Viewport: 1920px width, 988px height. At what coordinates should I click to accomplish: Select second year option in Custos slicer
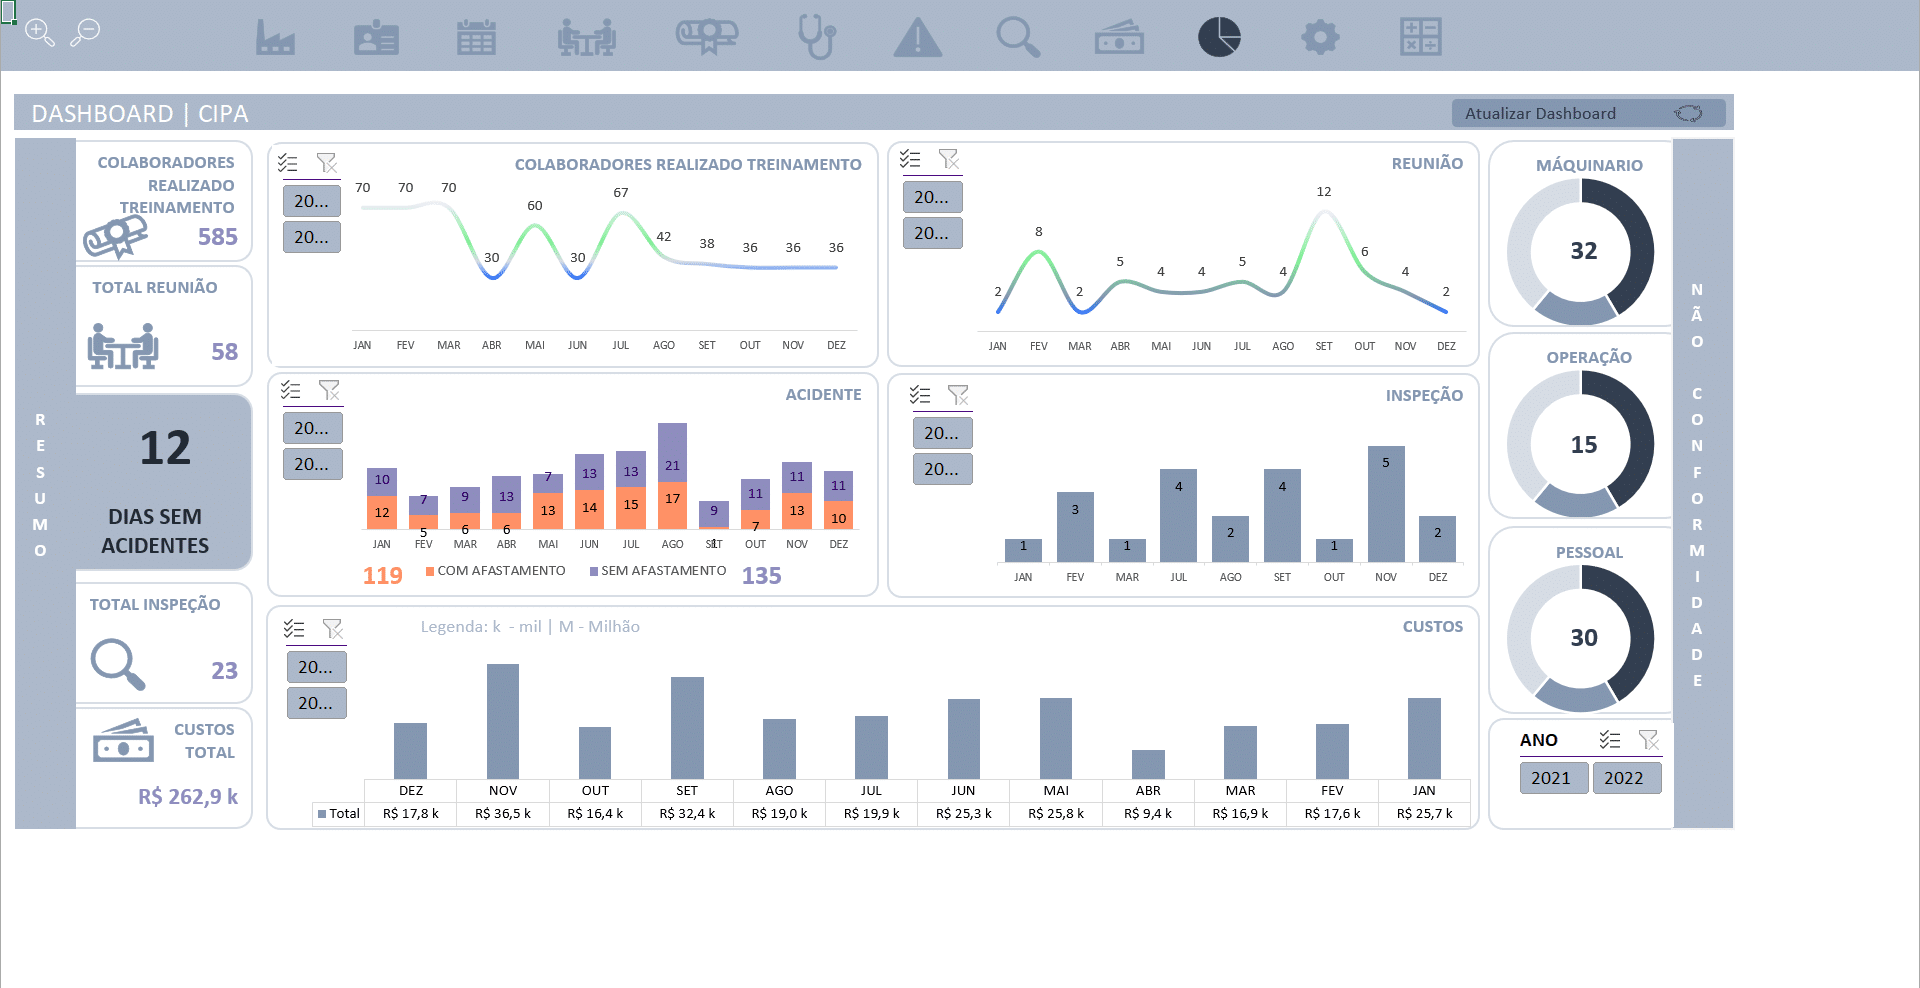[x=316, y=703]
